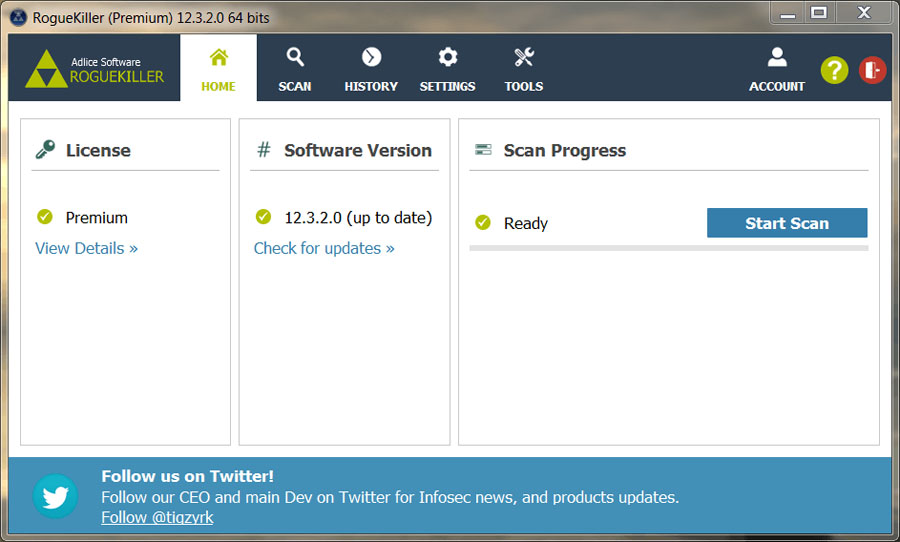900x542 pixels.
Task: Open the Account panel
Action: coord(776,69)
